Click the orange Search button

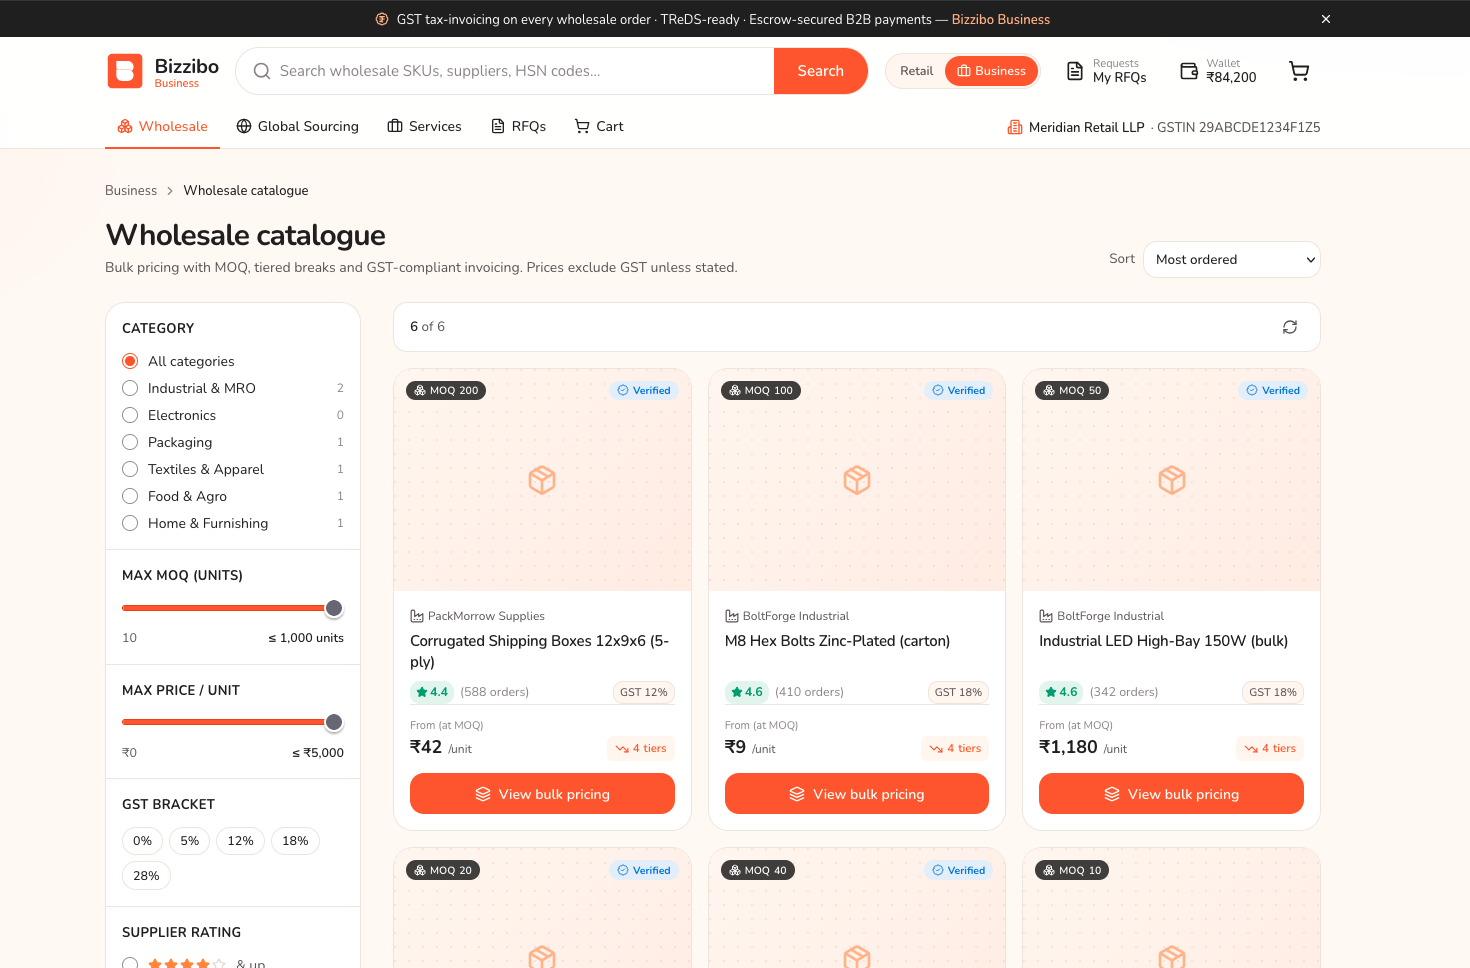point(820,71)
